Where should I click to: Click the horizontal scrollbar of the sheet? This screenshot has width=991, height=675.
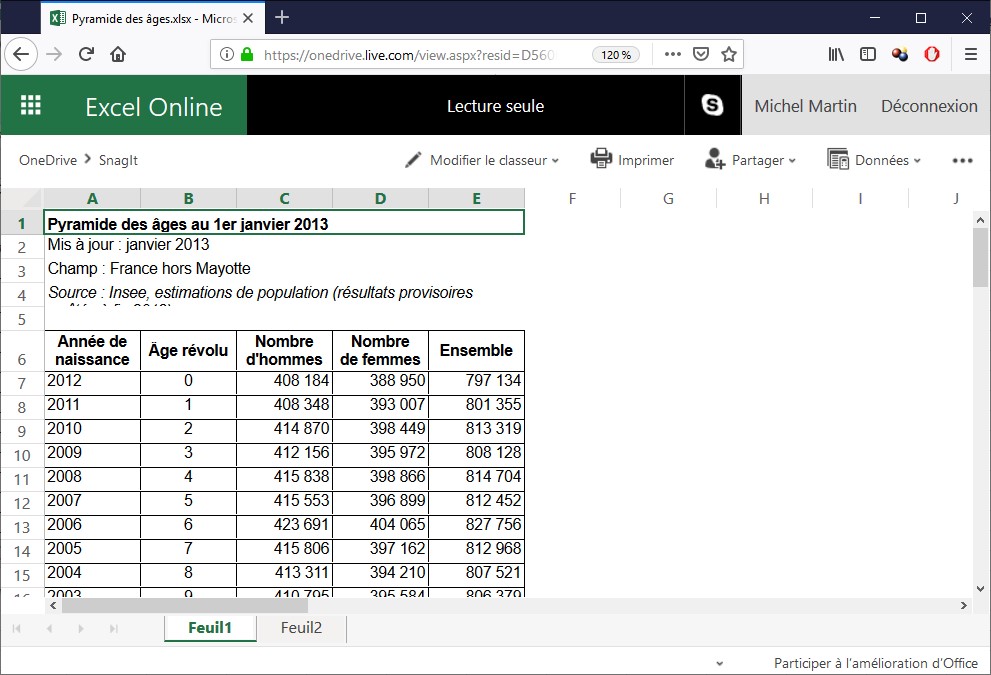coord(185,605)
